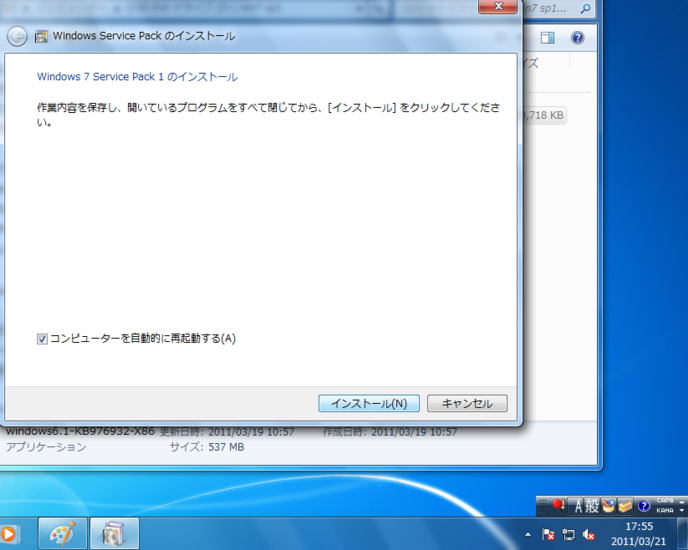Click the Service Pack installer title icon

41,36
